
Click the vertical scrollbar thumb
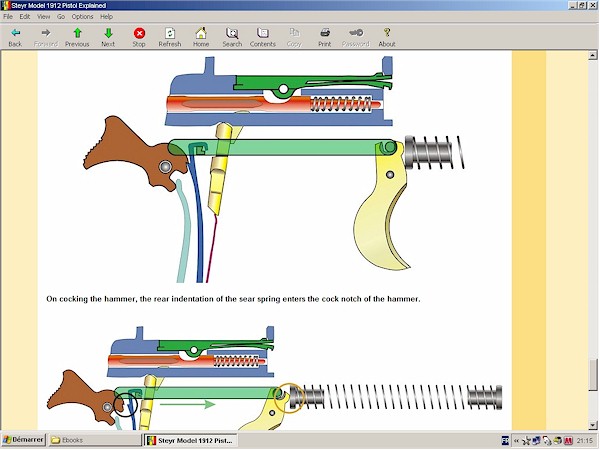pos(593,375)
